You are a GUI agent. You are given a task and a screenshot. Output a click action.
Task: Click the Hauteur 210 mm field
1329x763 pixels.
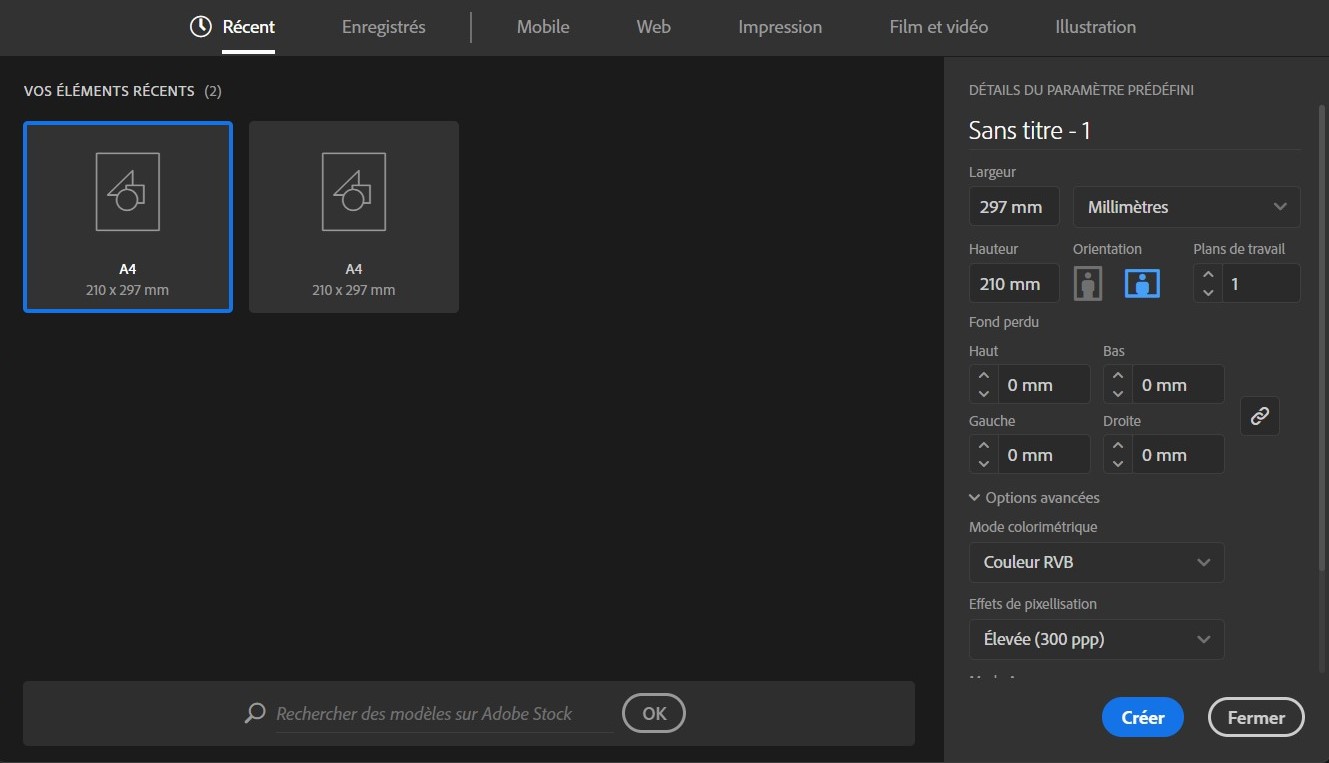[x=1014, y=284]
